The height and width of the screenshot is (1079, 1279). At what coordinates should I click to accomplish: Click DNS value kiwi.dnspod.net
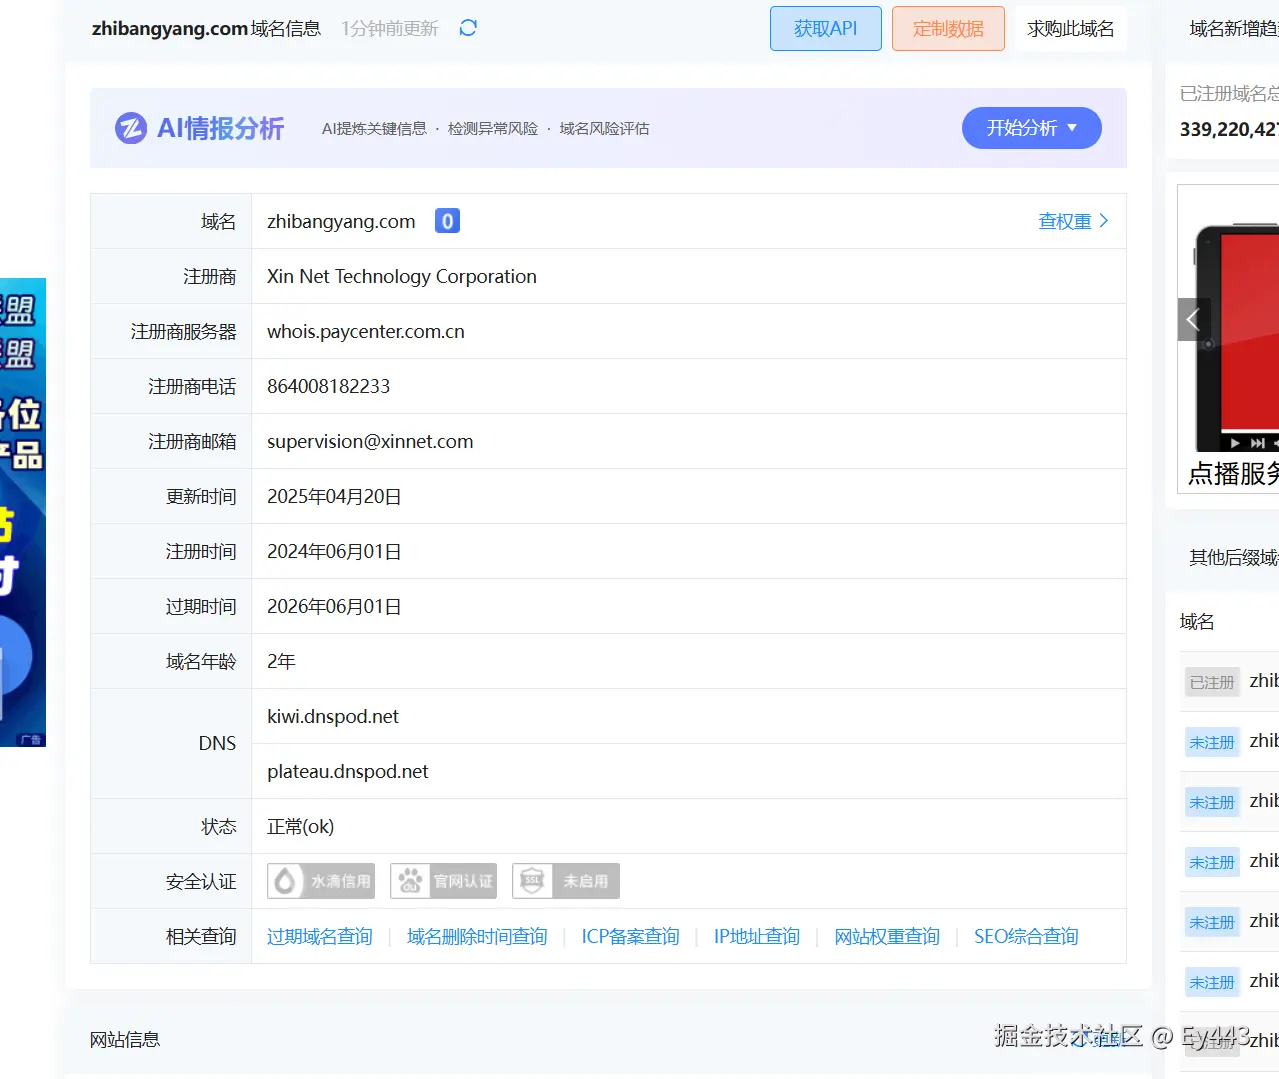click(x=333, y=716)
